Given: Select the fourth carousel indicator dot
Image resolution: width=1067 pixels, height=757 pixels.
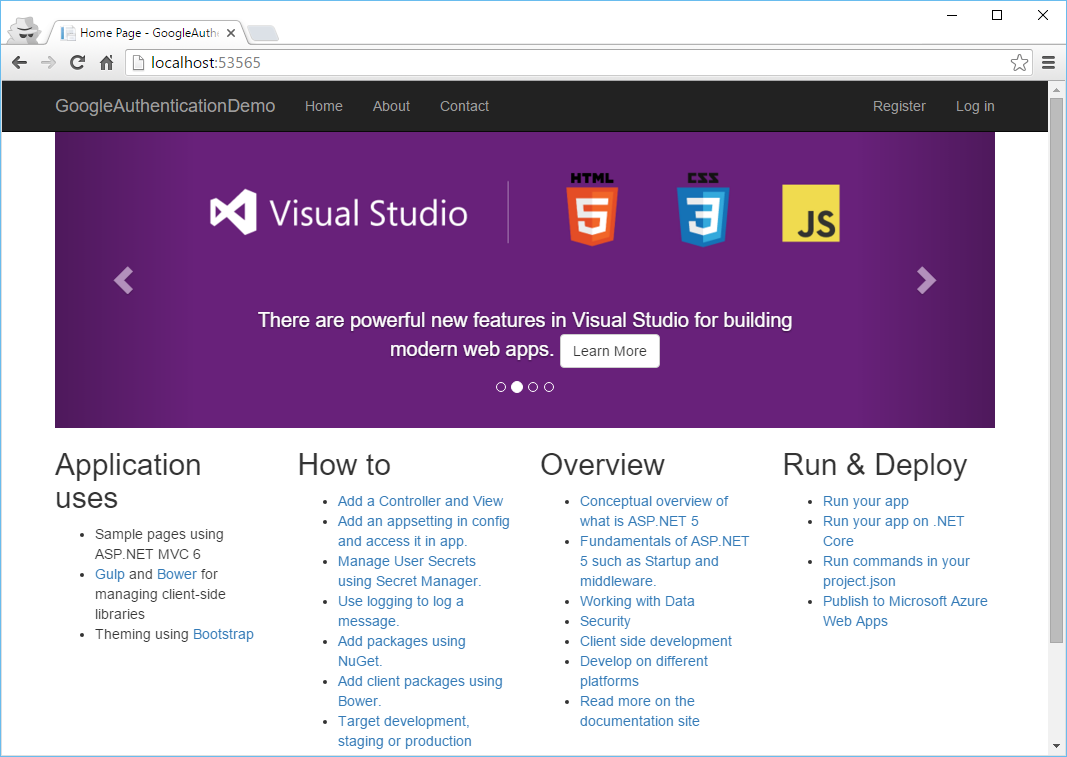Looking at the screenshot, I should point(549,387).
